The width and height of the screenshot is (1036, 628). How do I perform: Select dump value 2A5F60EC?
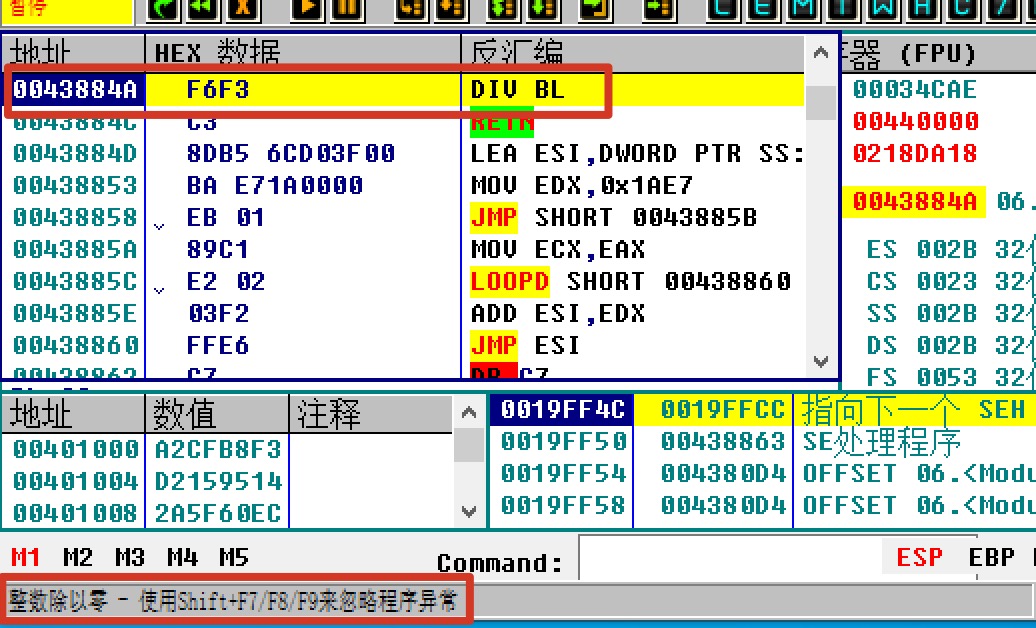click(x=218, y=513)
